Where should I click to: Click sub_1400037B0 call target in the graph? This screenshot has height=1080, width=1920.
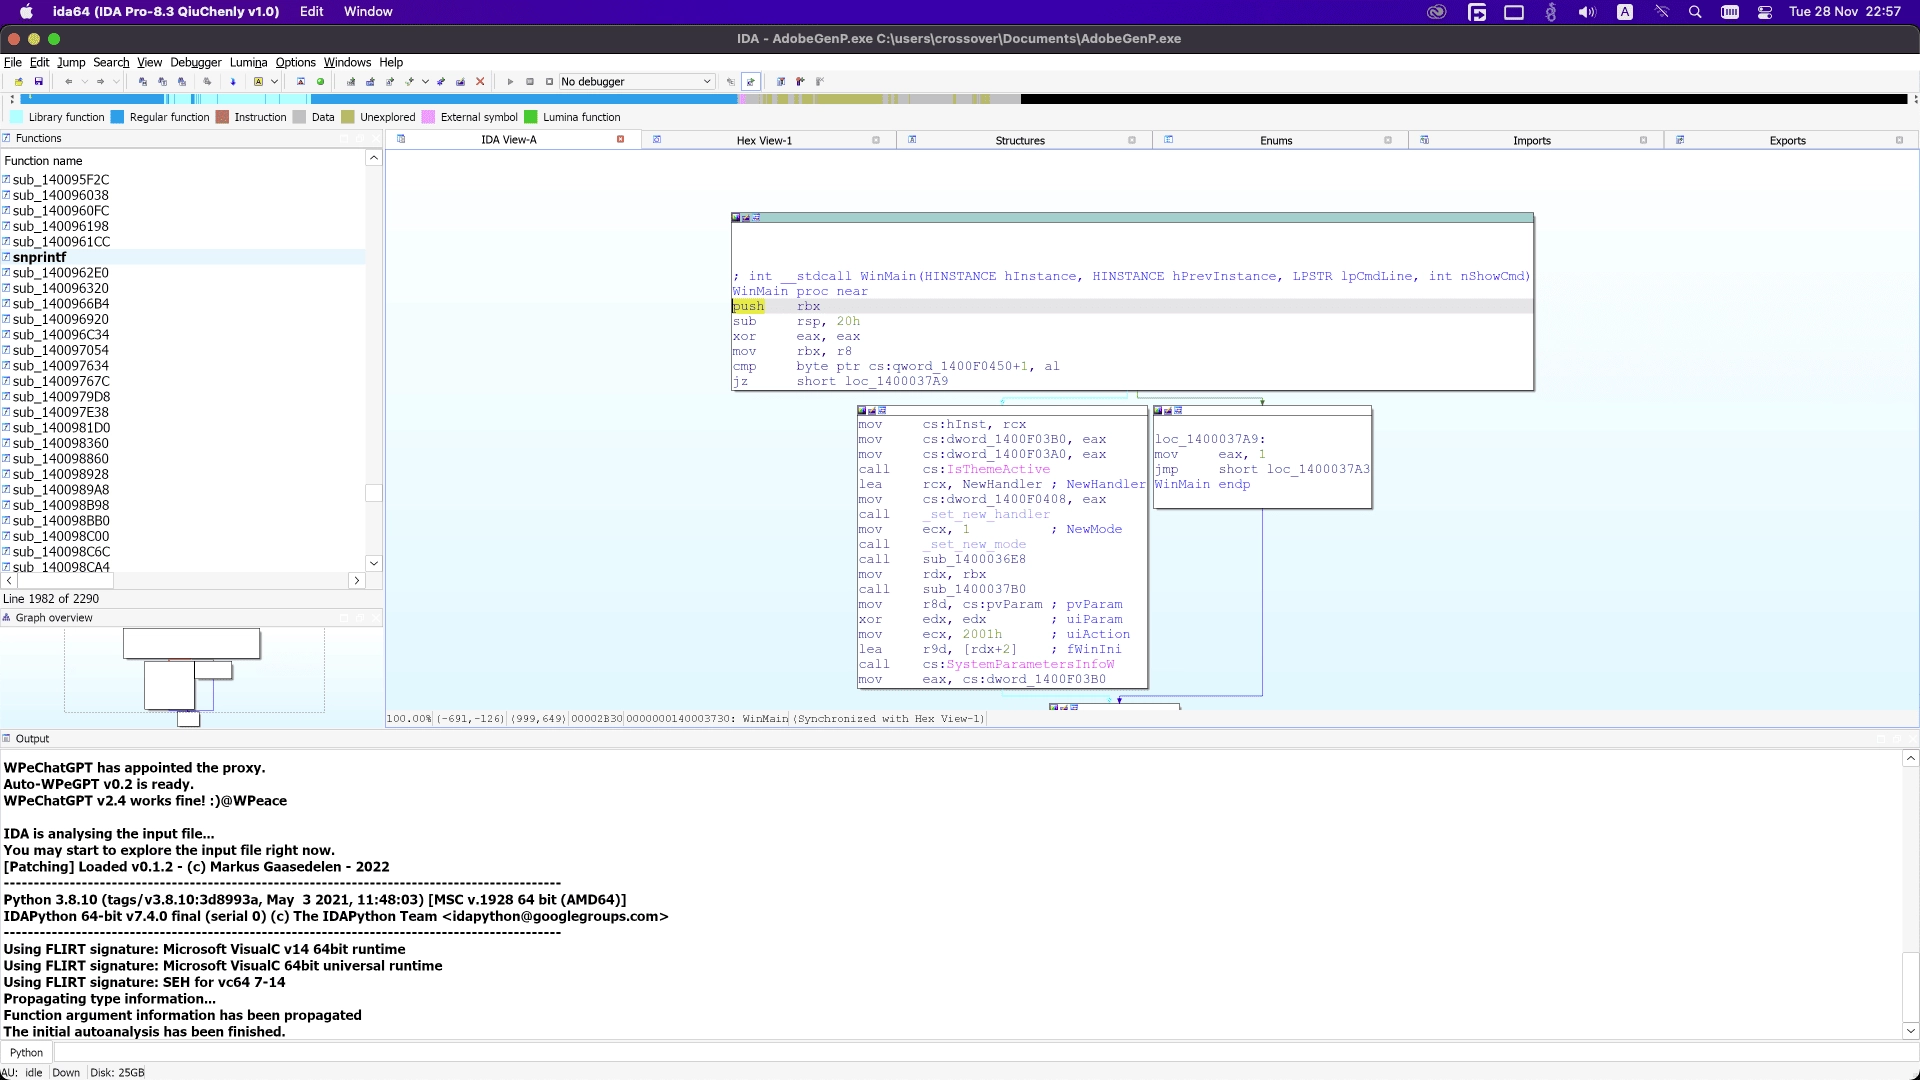[x=974, y=589]
